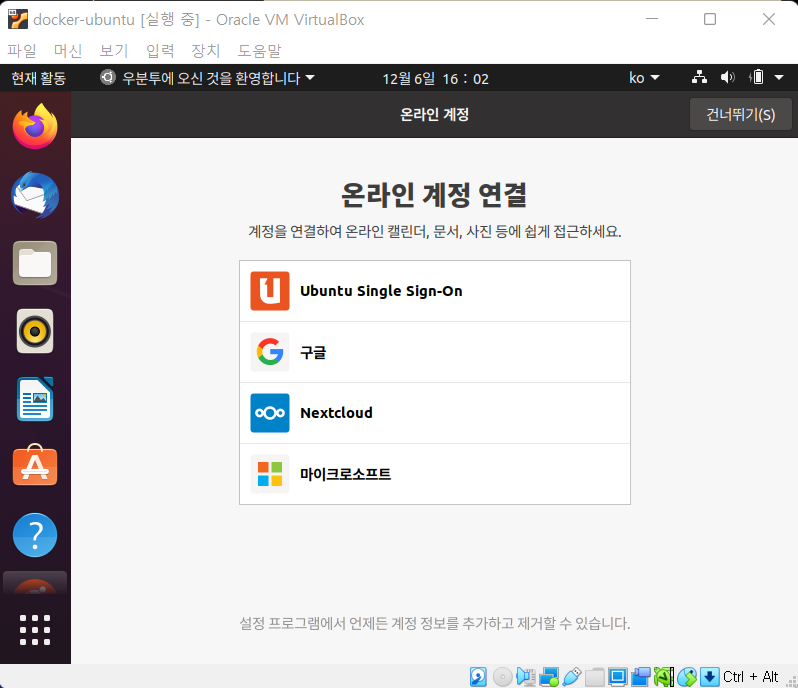798x688 pixels.
Task: Click the VirtualBox window title bar icon
Action: 18,19
